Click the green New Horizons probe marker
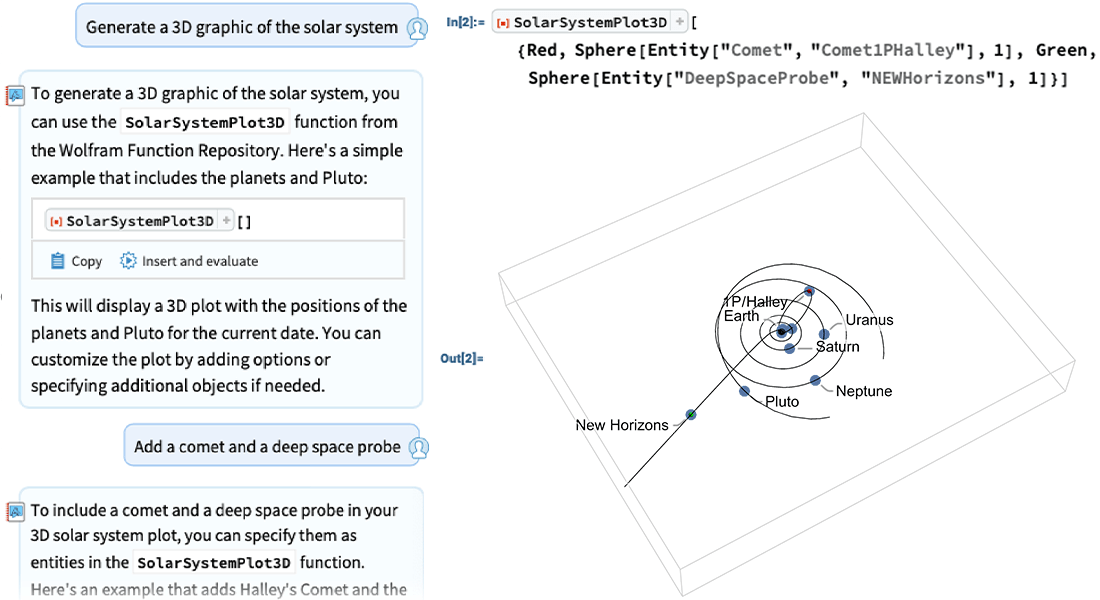This screenshot has width=1100, height=600. click(691, 414)
